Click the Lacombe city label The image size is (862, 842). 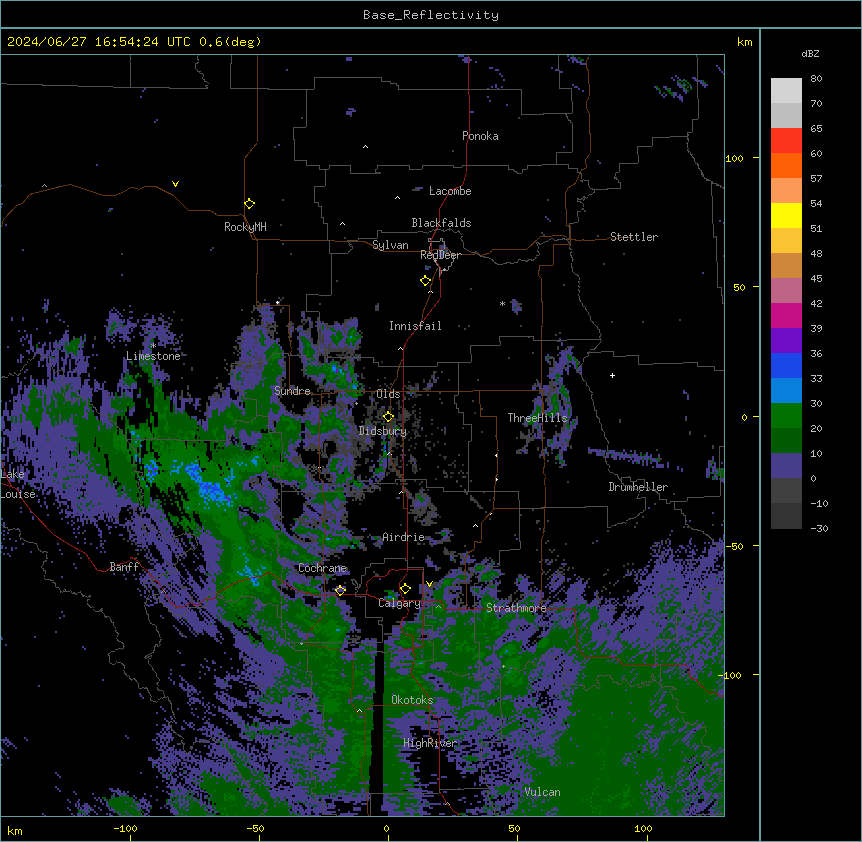[450, 191]
